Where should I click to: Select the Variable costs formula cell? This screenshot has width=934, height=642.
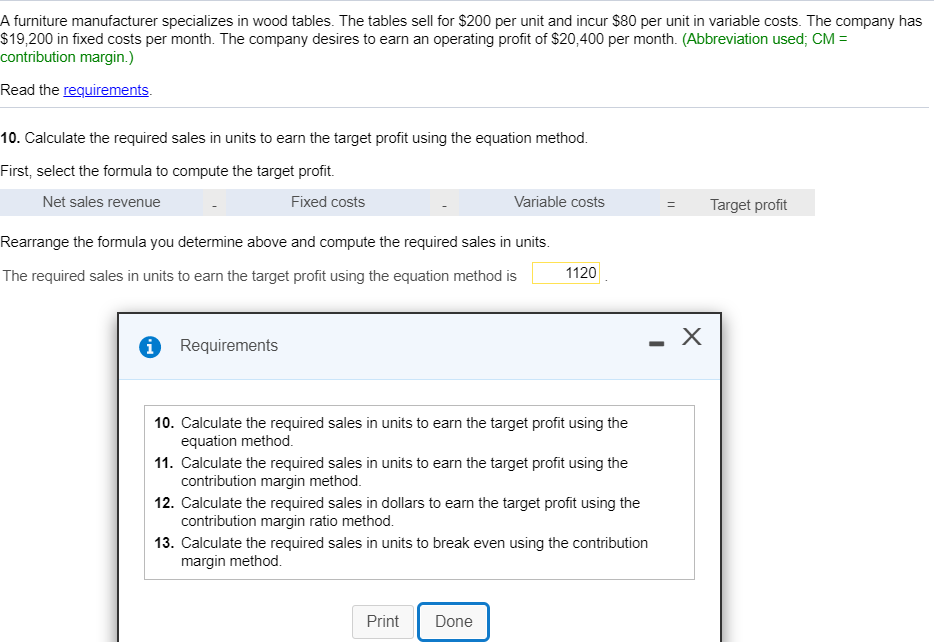pyautogui.click(x=559, y=202)
